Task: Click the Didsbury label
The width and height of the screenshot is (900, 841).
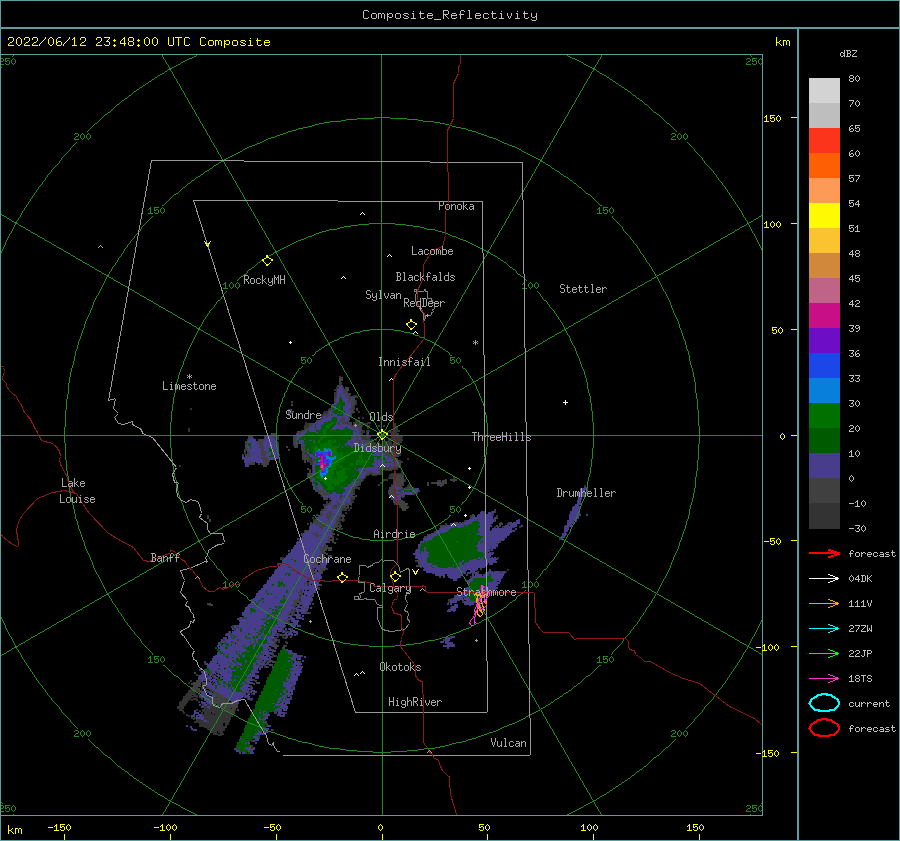Action: (x=377, y=448)
